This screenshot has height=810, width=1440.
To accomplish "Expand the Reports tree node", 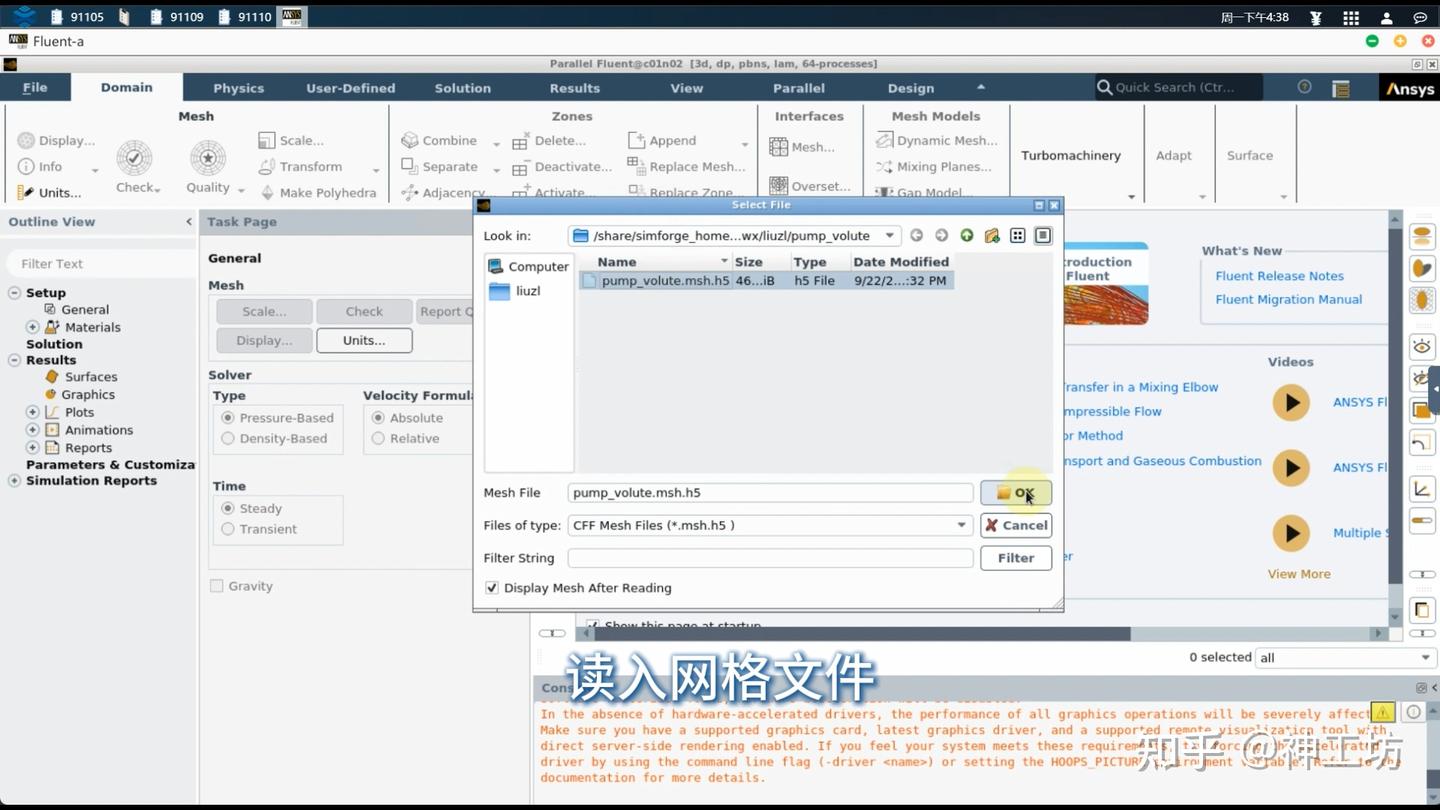I will click(33, 448).
